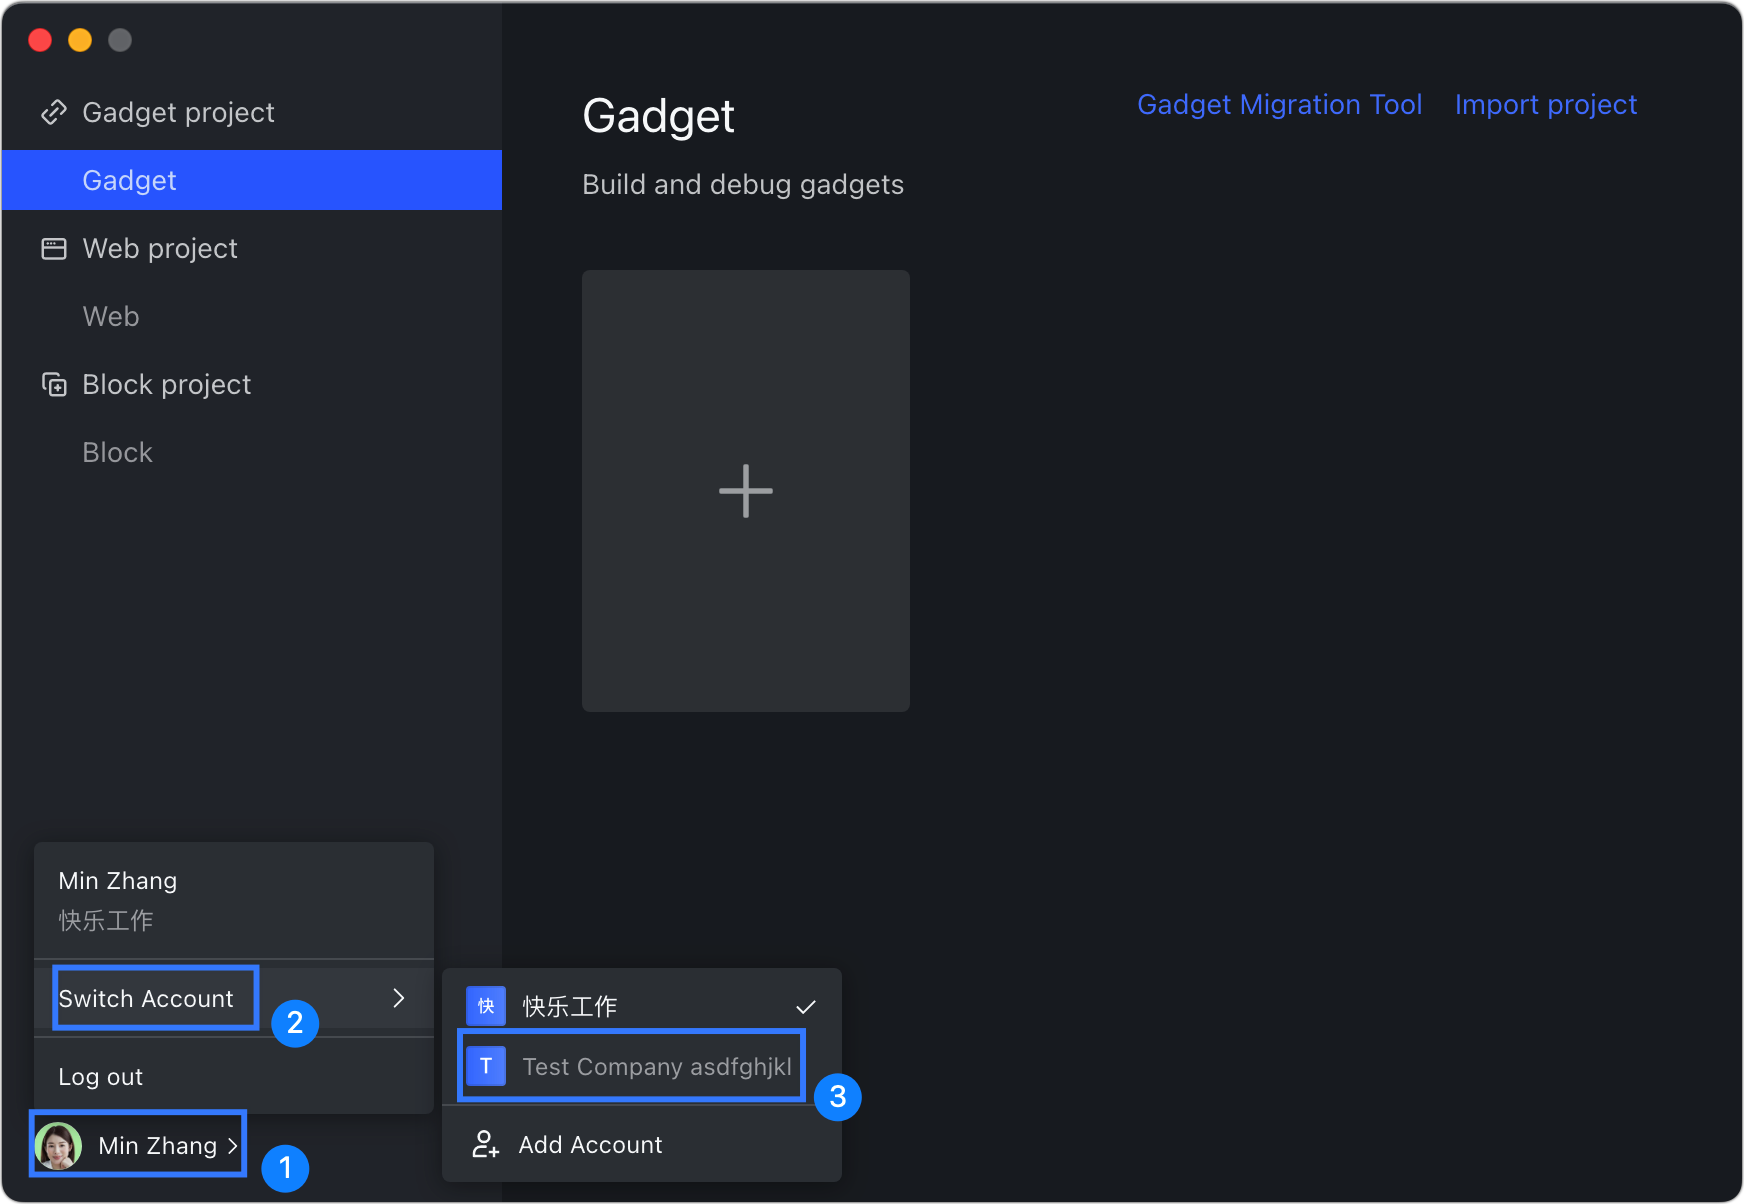Click the Web project window icon
Screen dimensions: 1744x1204
53,248
